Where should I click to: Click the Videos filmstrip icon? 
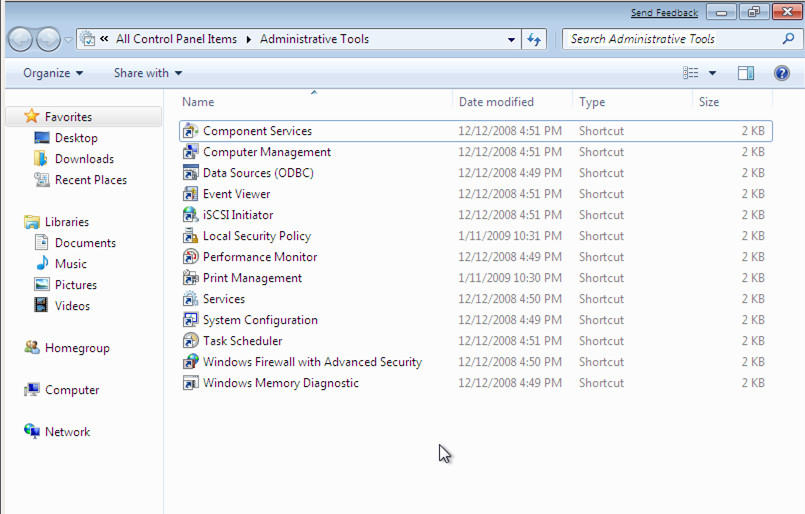point(41,305)
